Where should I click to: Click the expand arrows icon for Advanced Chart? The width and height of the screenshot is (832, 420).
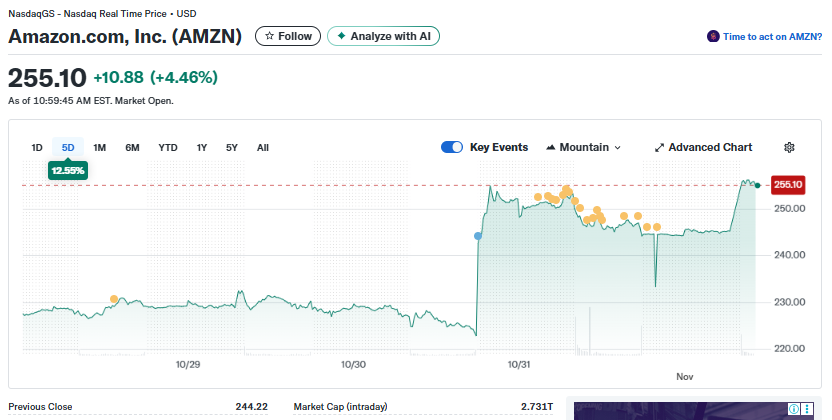[659, 147]
